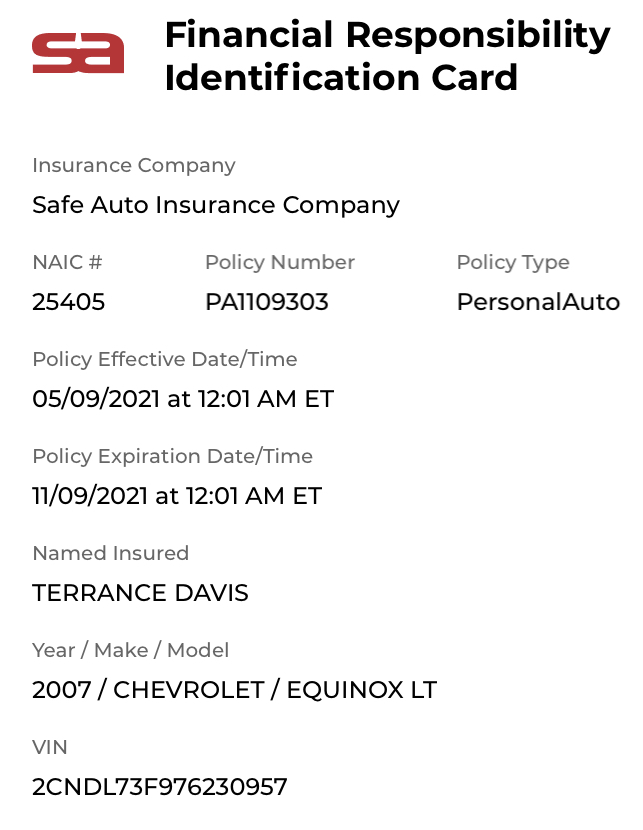The width and height of the screenshot is (643, 830).
Task: Click the Policy Expiration Date/Time label
Action: coord(173,456)
